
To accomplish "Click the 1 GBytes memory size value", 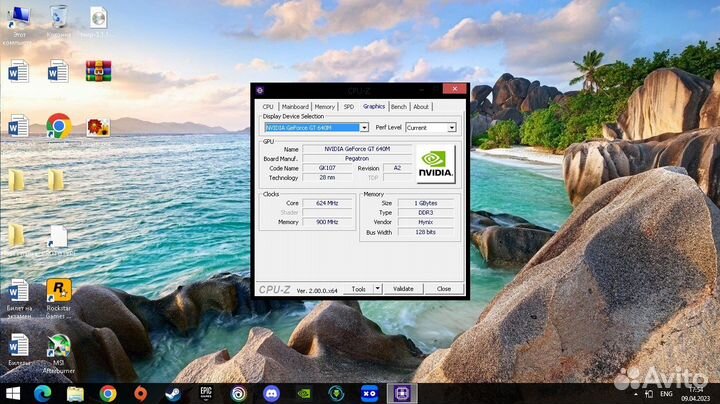I will click(x=426, y=203).
